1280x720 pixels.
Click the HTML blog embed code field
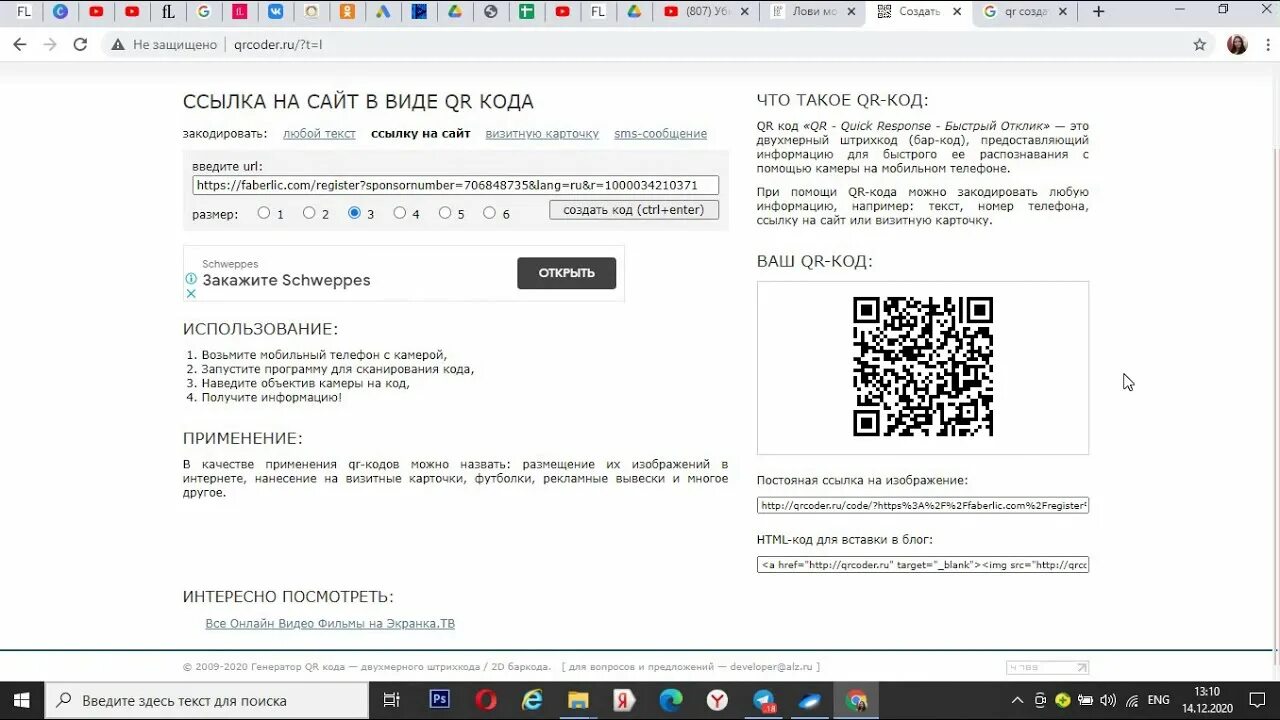pos(923,564)
